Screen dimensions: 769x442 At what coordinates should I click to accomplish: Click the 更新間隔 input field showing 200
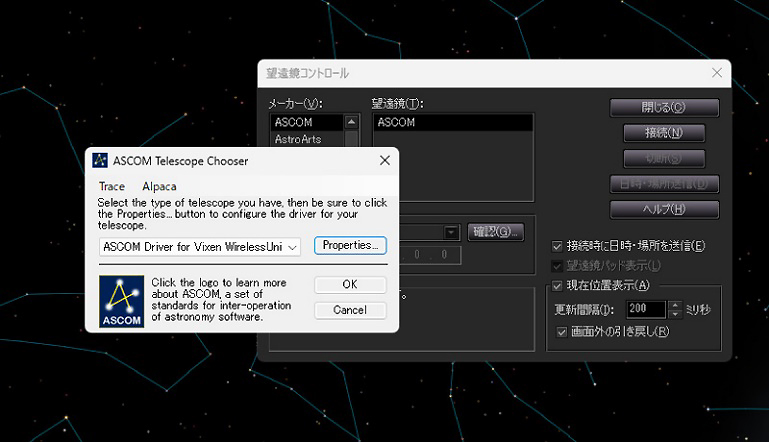point(645,309)
